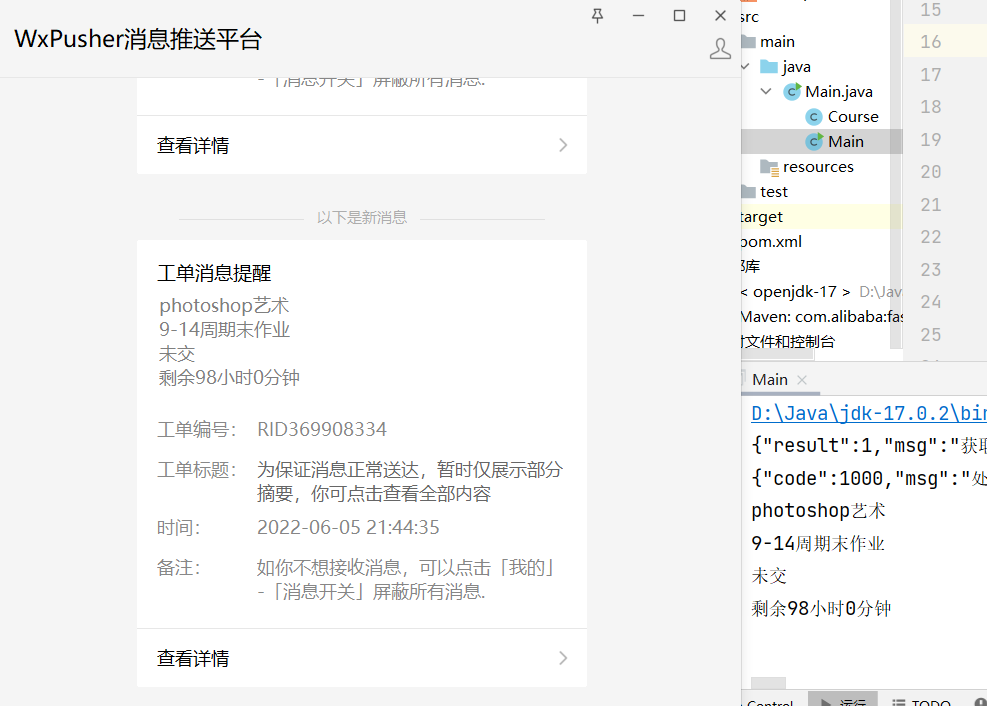Image resolution: width=987 pixels, height=706 pixels.
Task: Click the console line starting {"code":1000
Action: tap(869, 478)
